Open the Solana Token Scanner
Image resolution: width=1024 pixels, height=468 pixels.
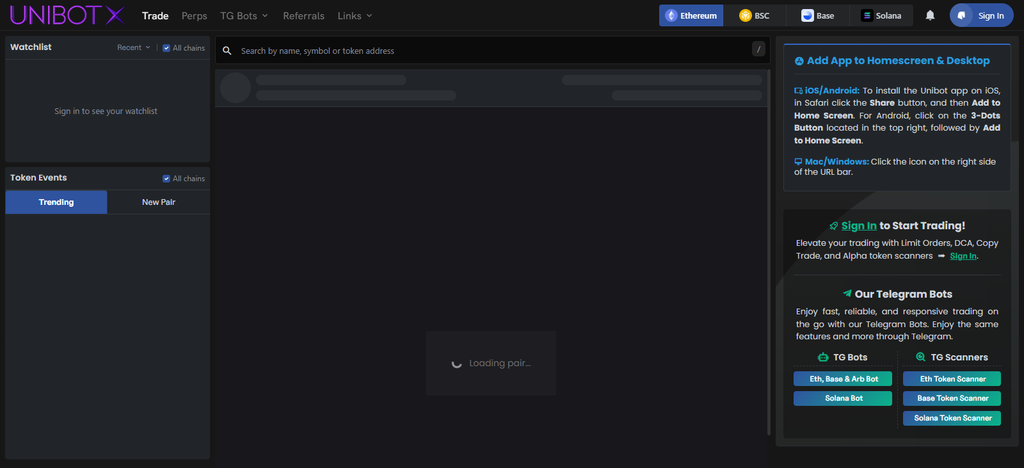952,418
